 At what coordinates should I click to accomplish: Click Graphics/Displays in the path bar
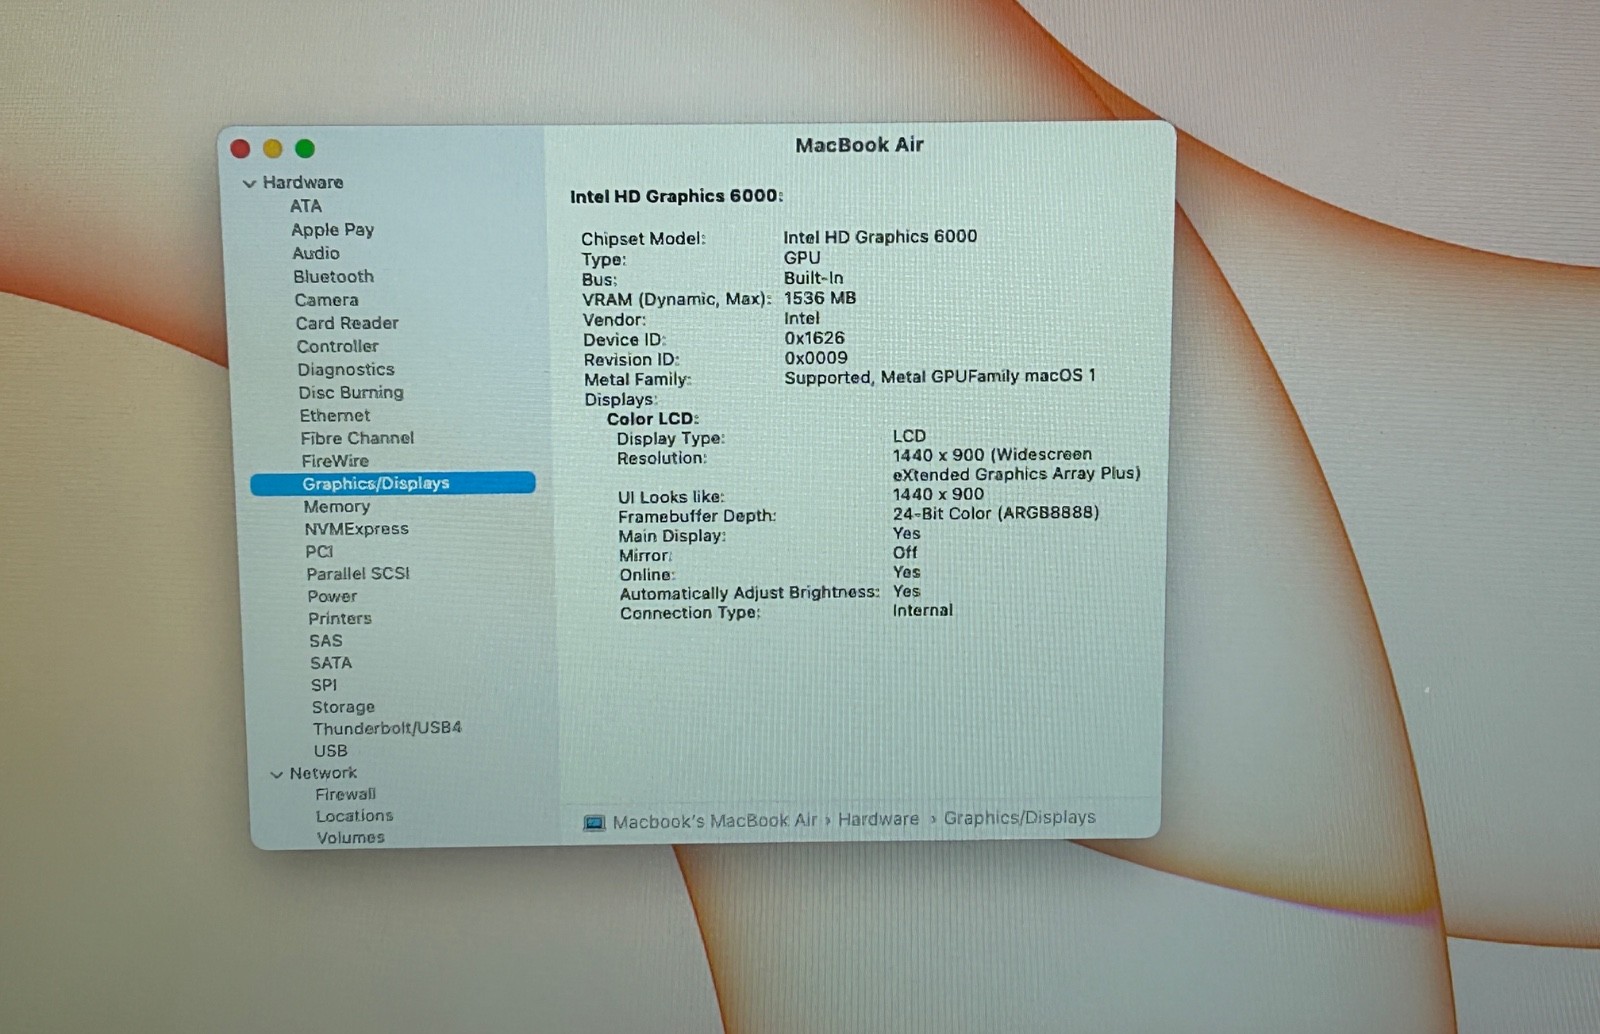point(1020,818)
